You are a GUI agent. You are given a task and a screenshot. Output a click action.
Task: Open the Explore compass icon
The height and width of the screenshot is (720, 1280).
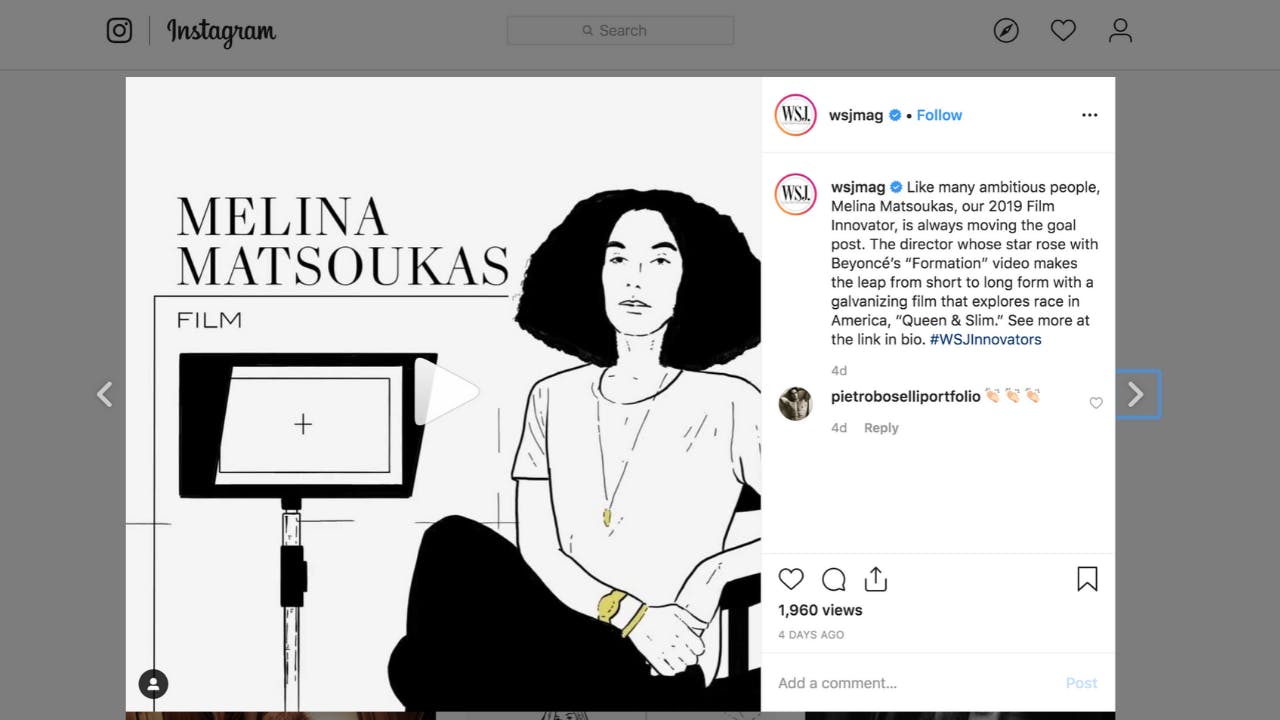(x=1006, y=31)
